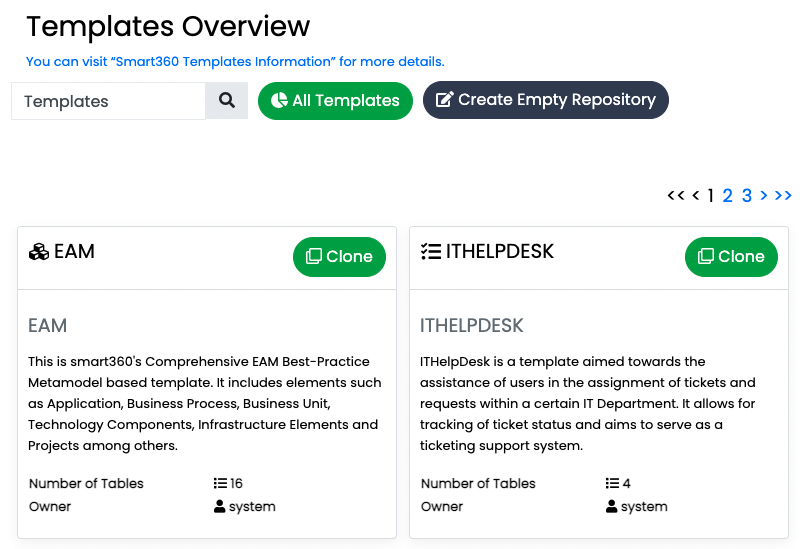Click the ITHELPDESK owner user icon
811x549 pixels.
pos(611,507)
